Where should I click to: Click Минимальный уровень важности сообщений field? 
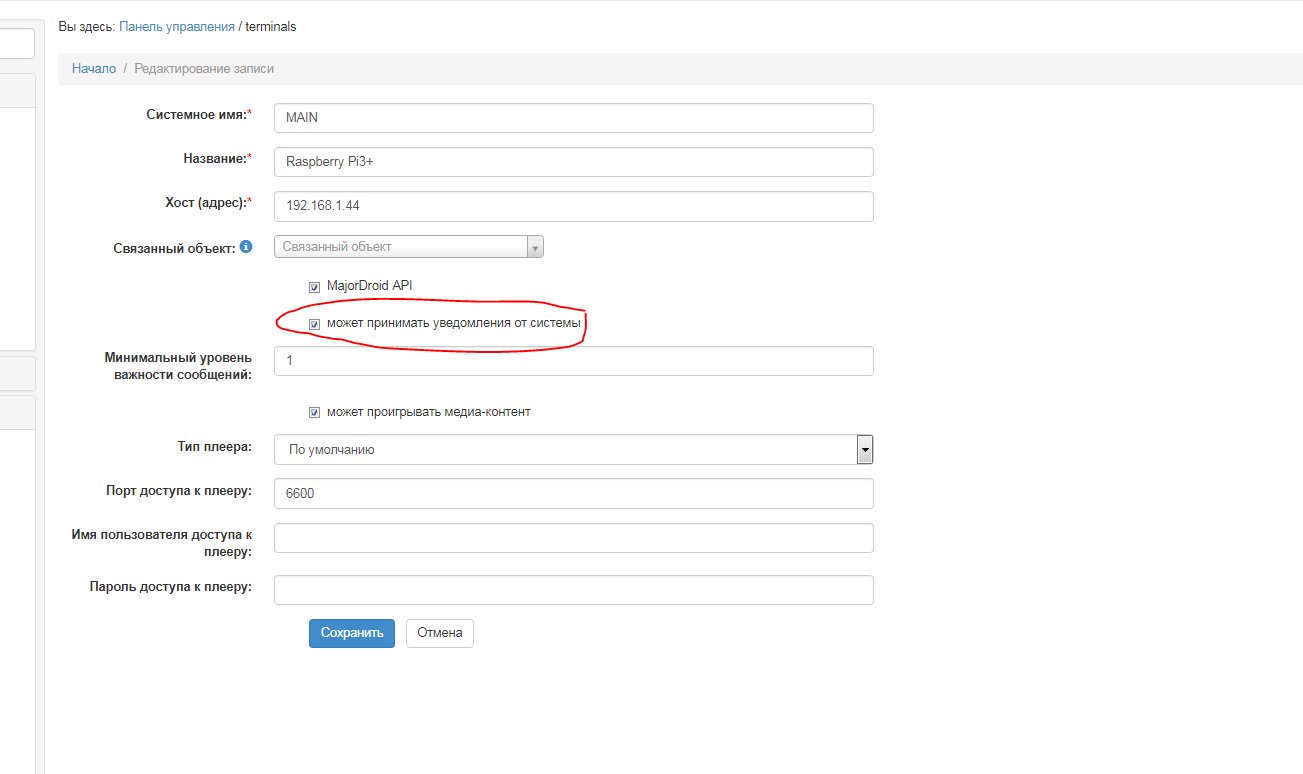(x=573, y=361)
